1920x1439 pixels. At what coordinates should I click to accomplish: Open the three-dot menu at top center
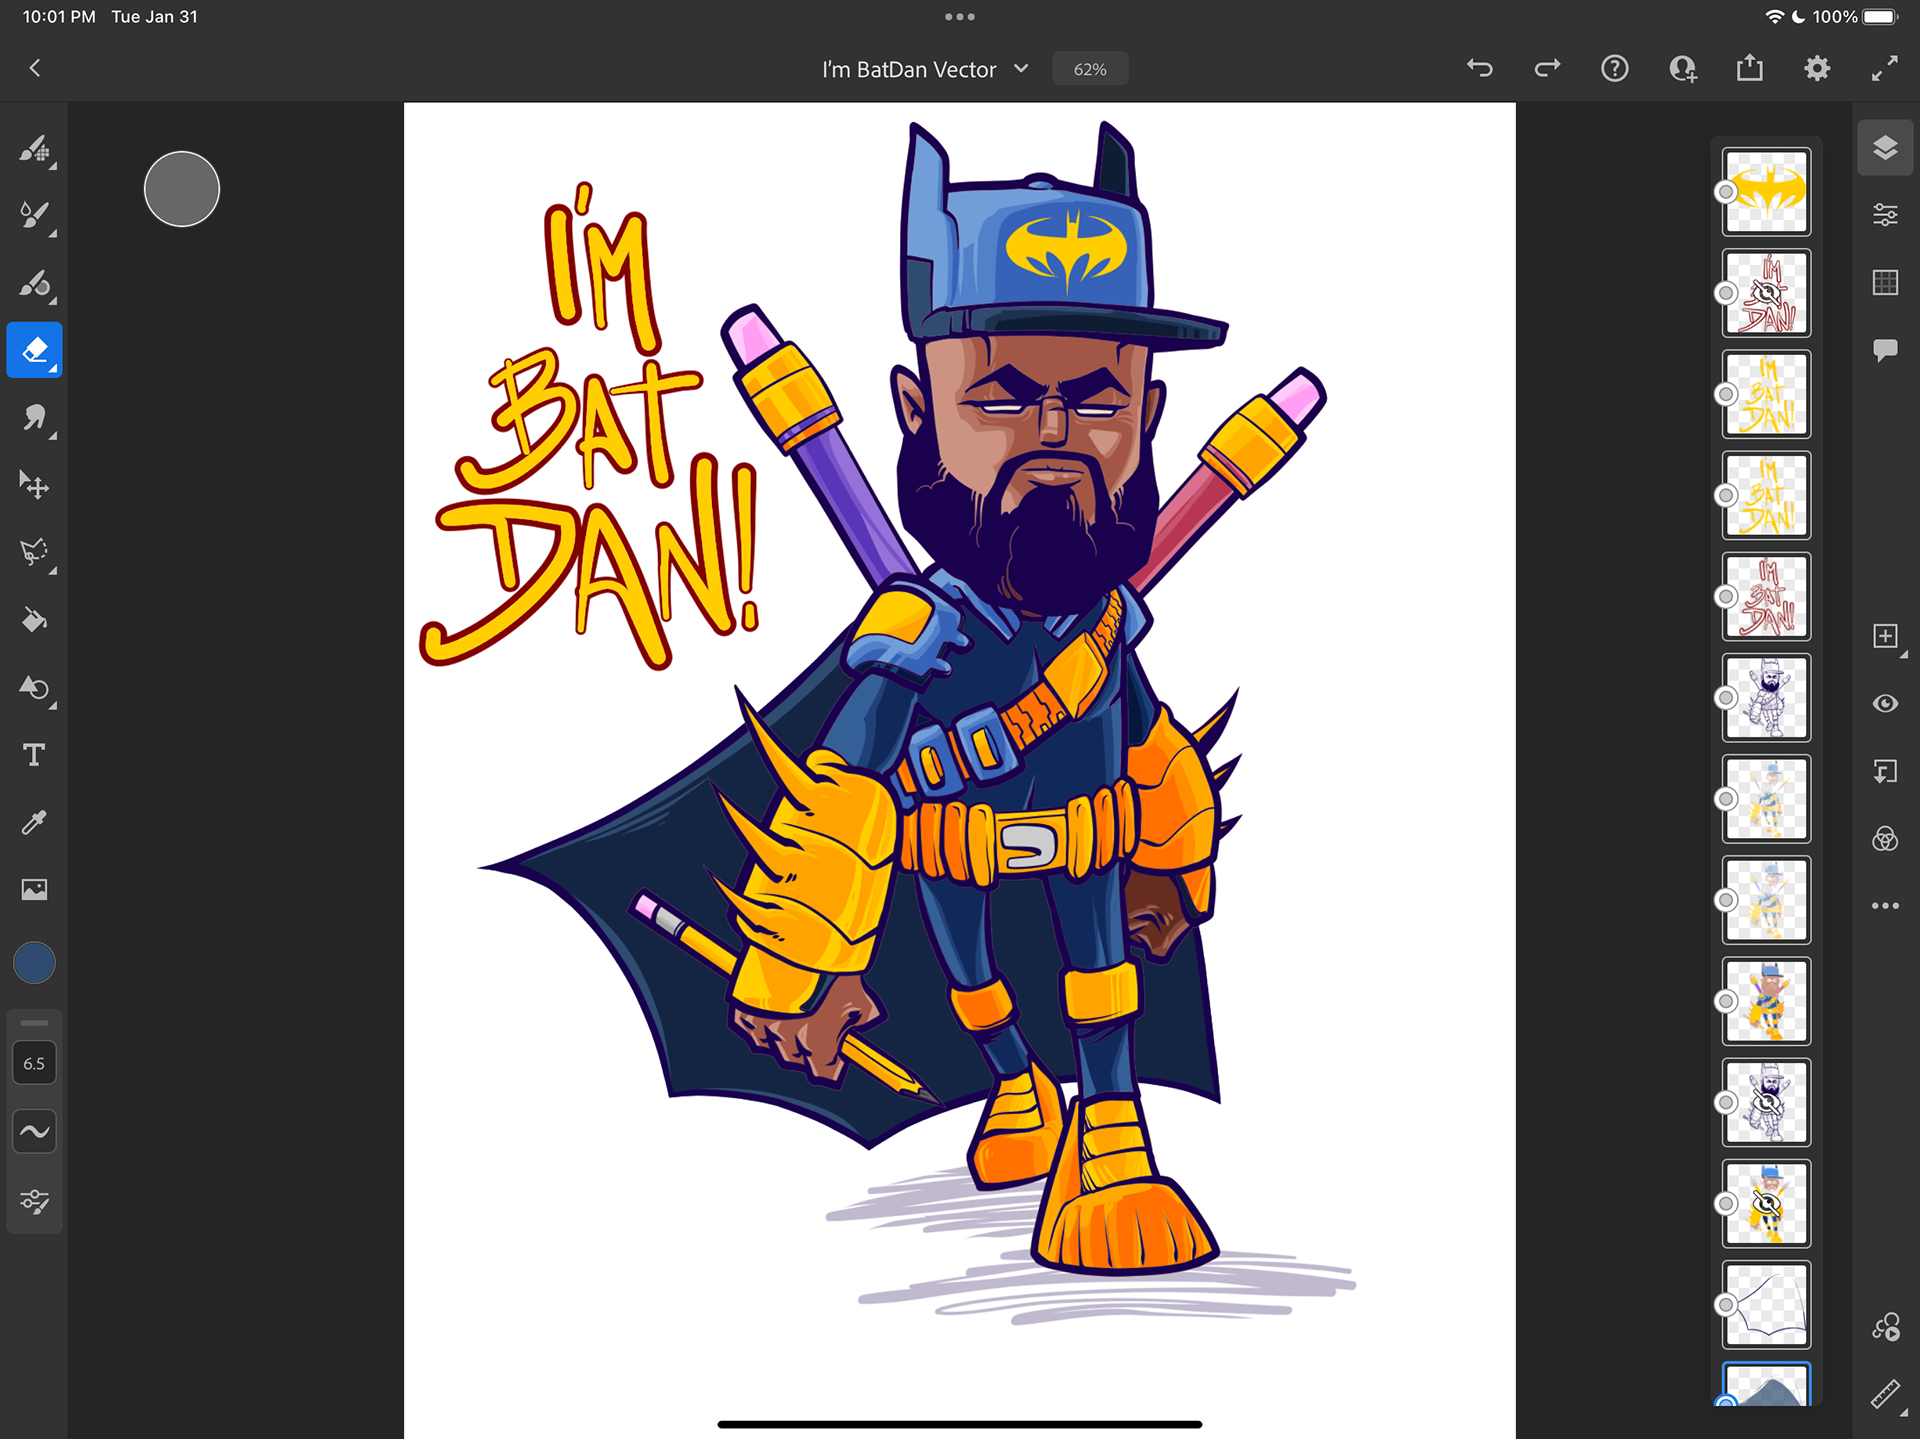point(960,17)
